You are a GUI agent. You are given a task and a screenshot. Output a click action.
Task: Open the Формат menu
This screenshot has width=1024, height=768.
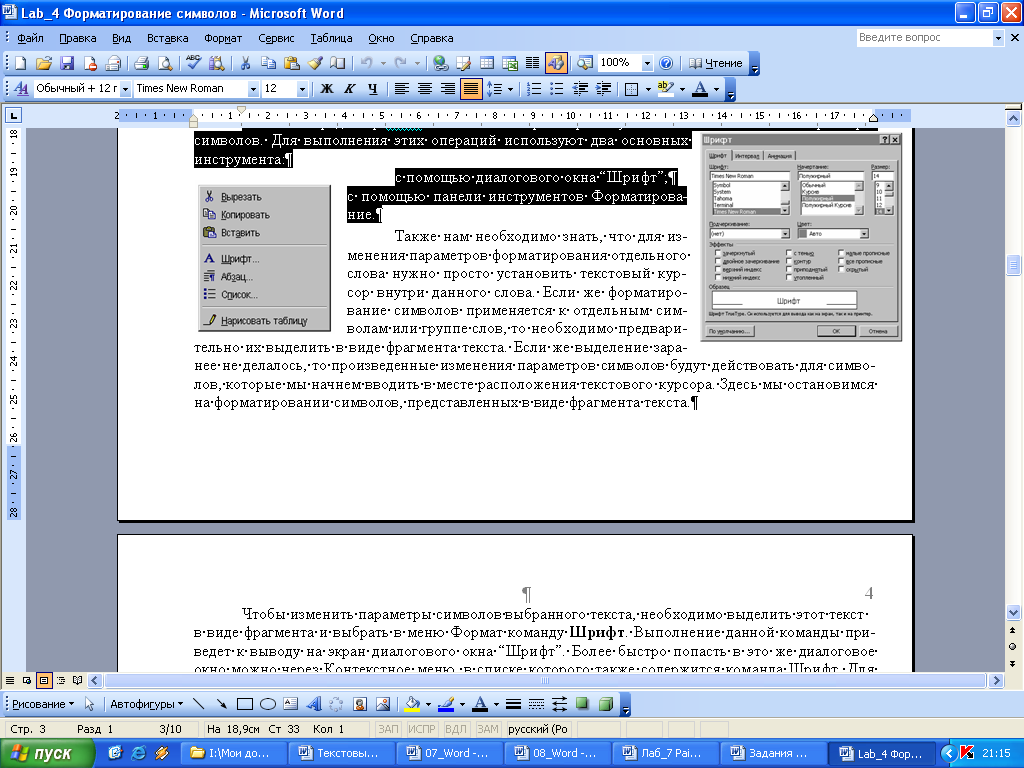point(223,38)
